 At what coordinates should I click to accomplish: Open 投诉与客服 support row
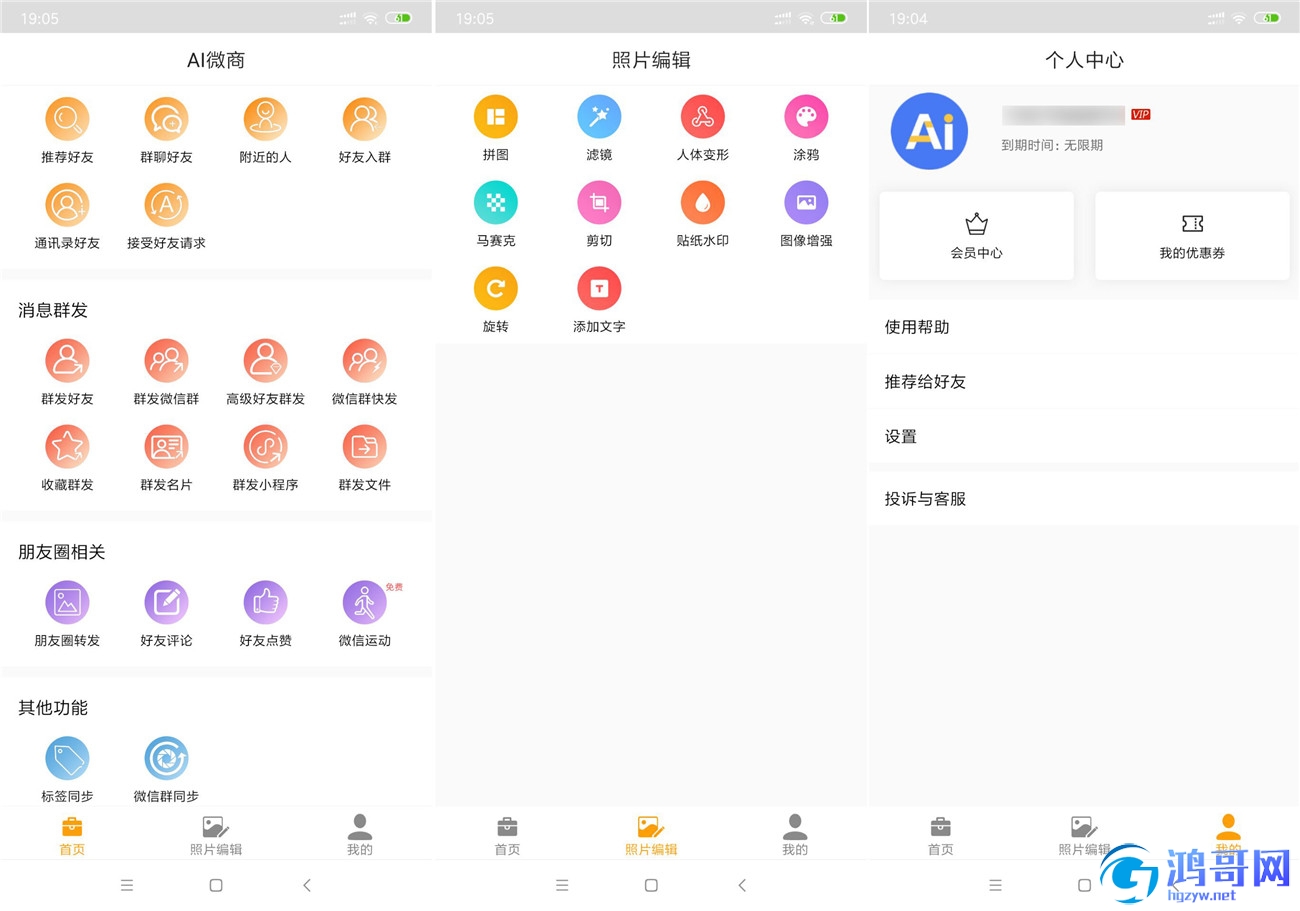(x=1084, y=498)
